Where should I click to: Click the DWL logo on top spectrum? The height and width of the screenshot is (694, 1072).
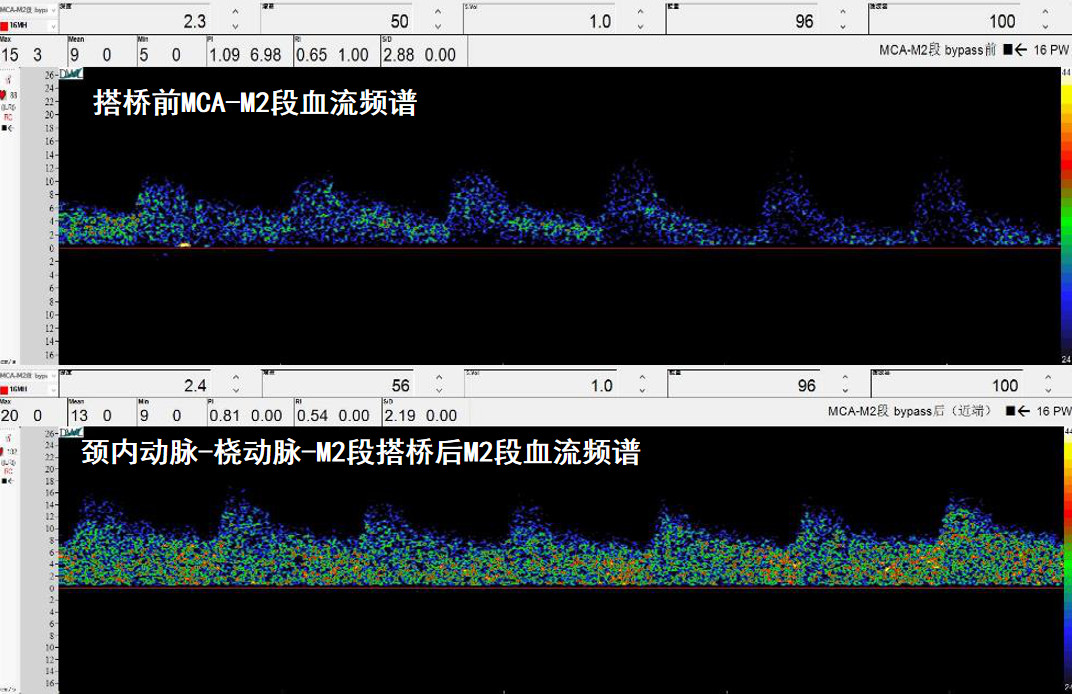coord(71,73)
